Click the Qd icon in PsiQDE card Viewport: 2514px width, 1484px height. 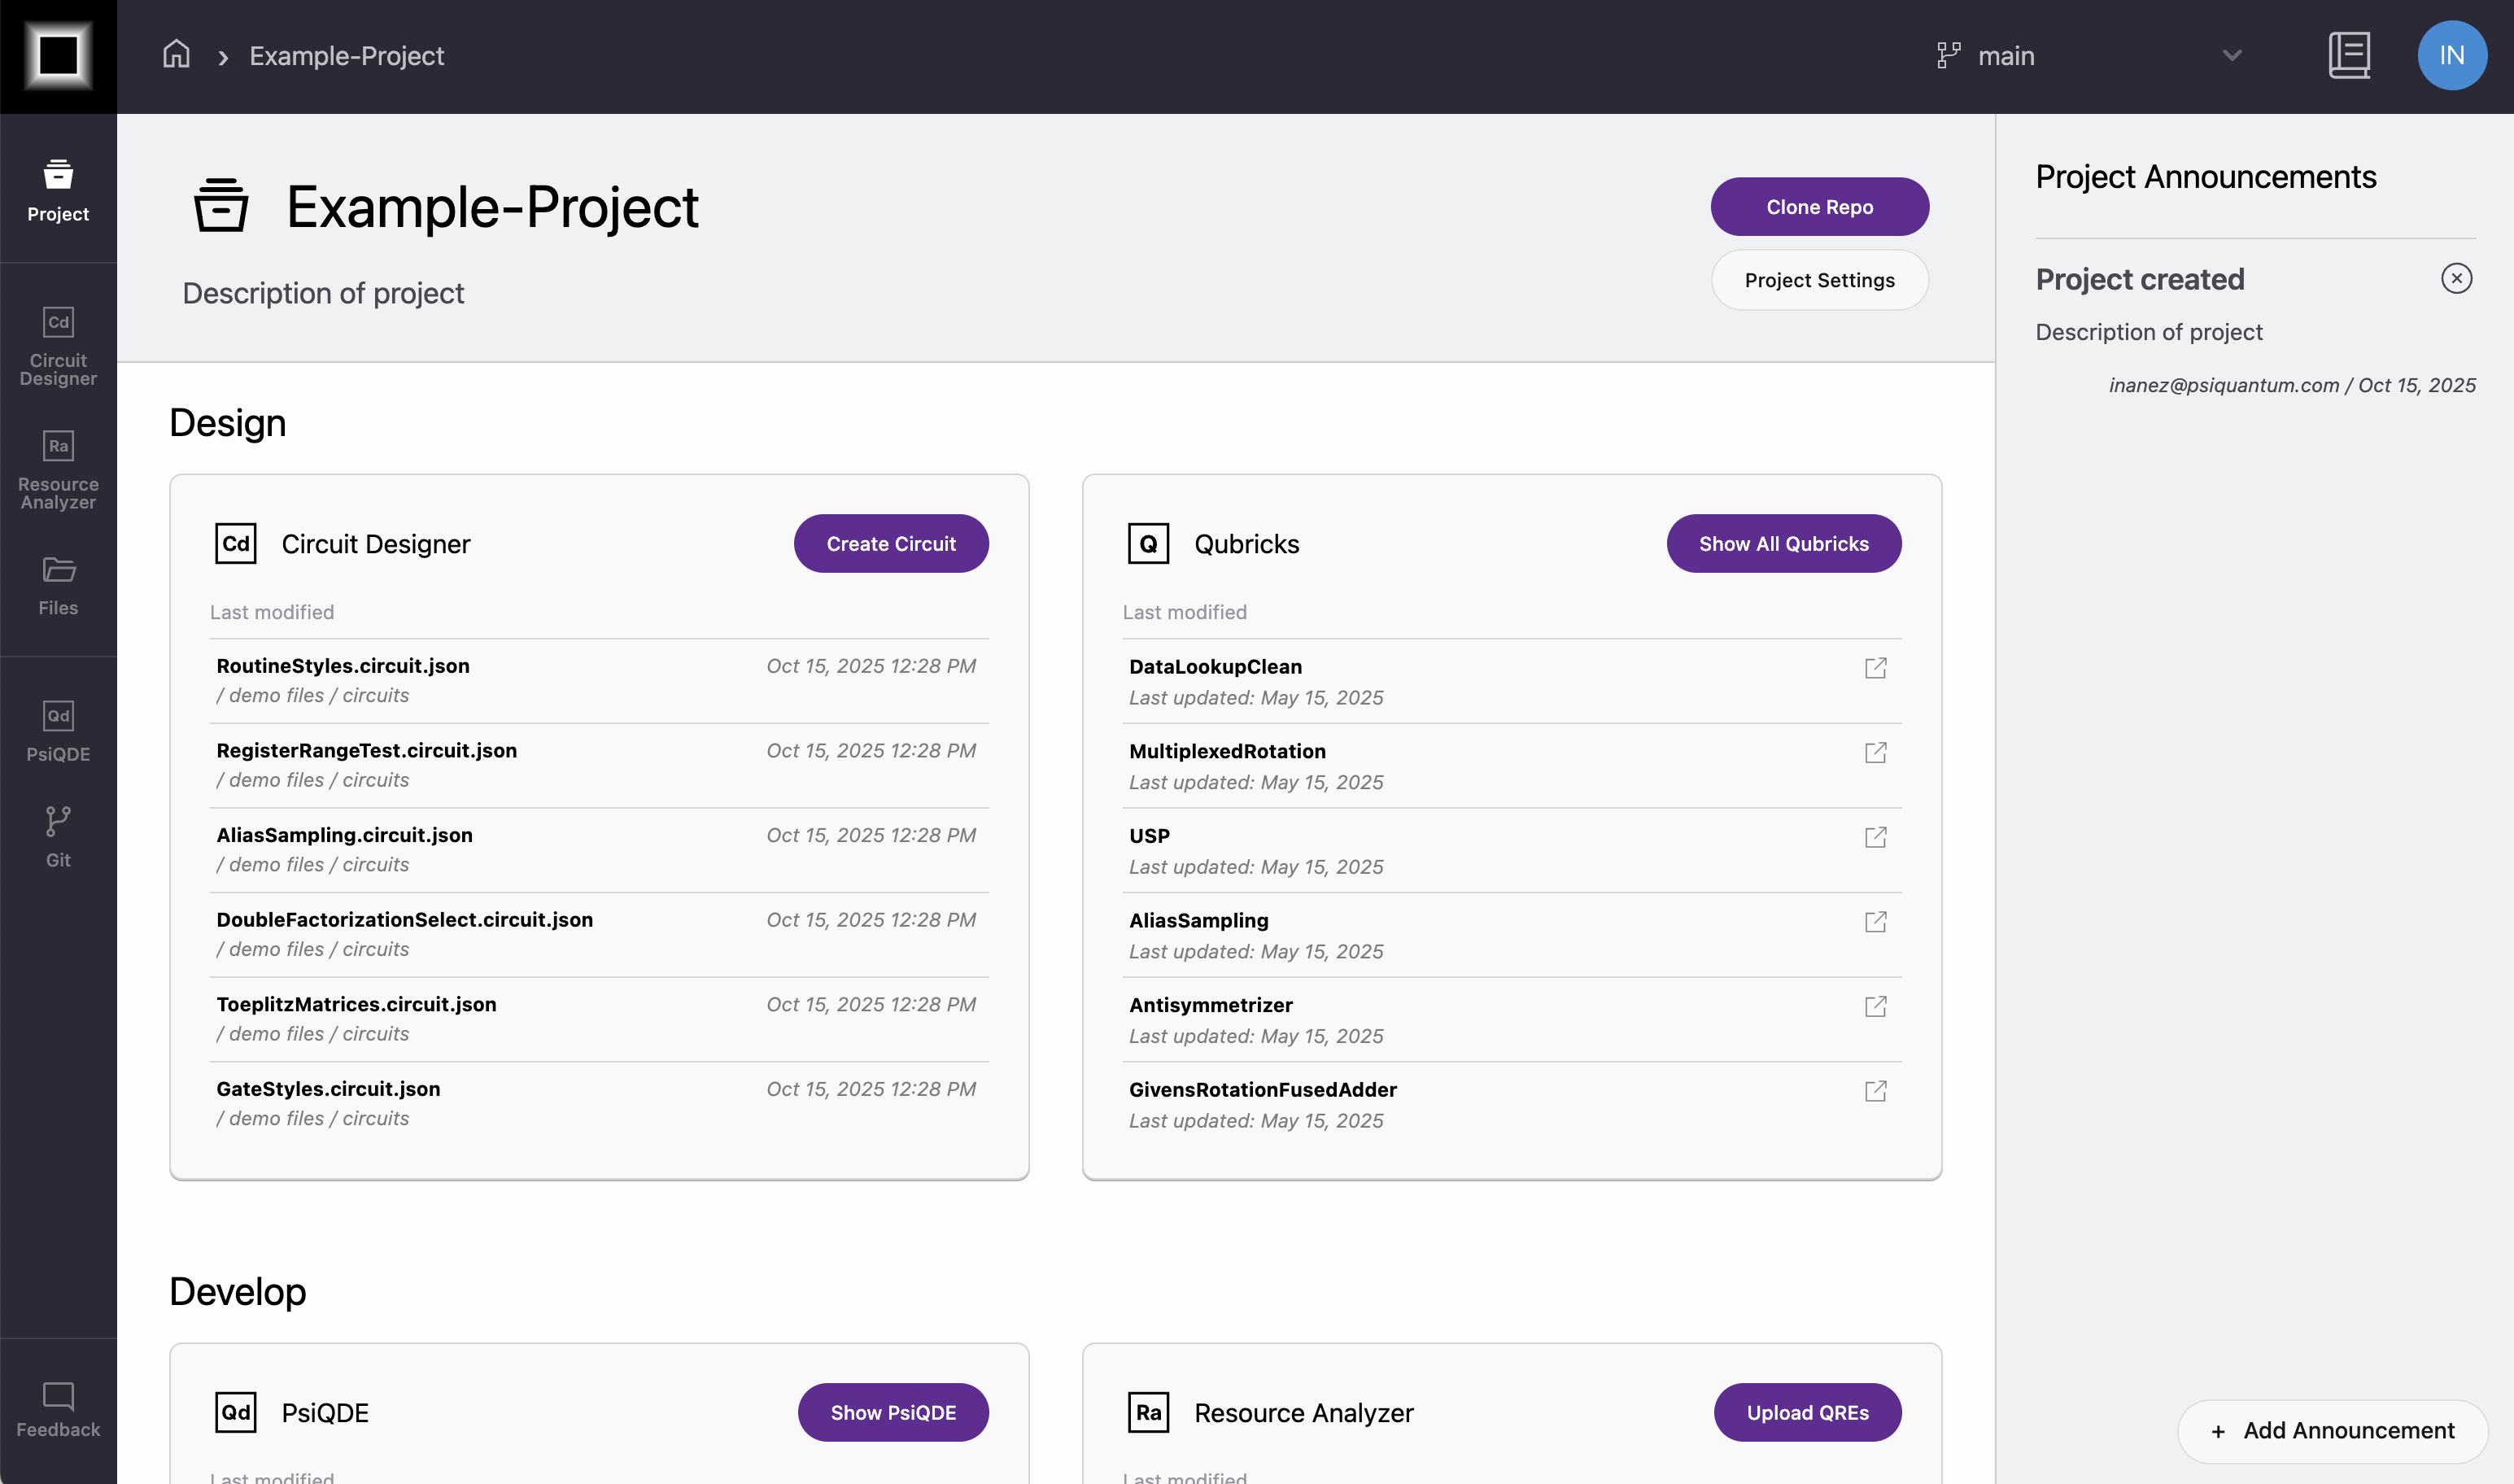tap(236, 1412)
